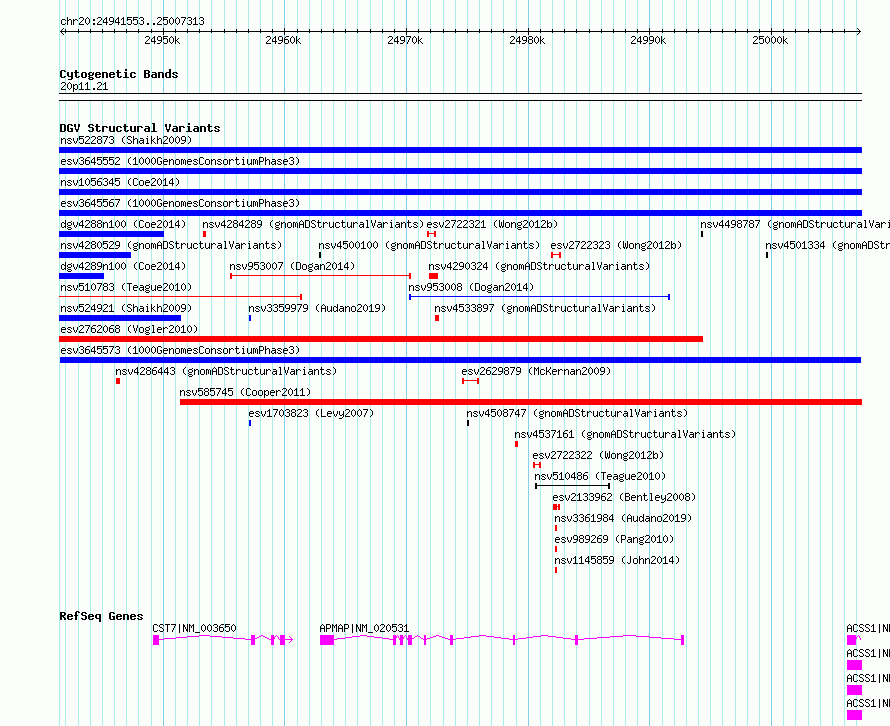Select the nsv522873 top blue bar
The image size is (890, 726).
pos(460,150)
